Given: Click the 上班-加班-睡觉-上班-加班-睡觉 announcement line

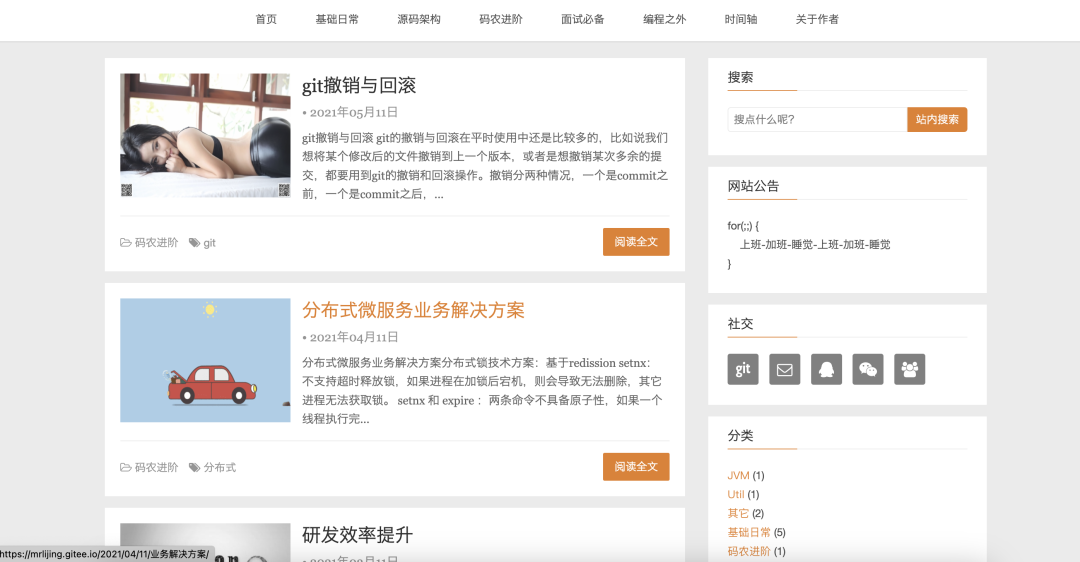Looking at the screenshot, I should [815, 244].
